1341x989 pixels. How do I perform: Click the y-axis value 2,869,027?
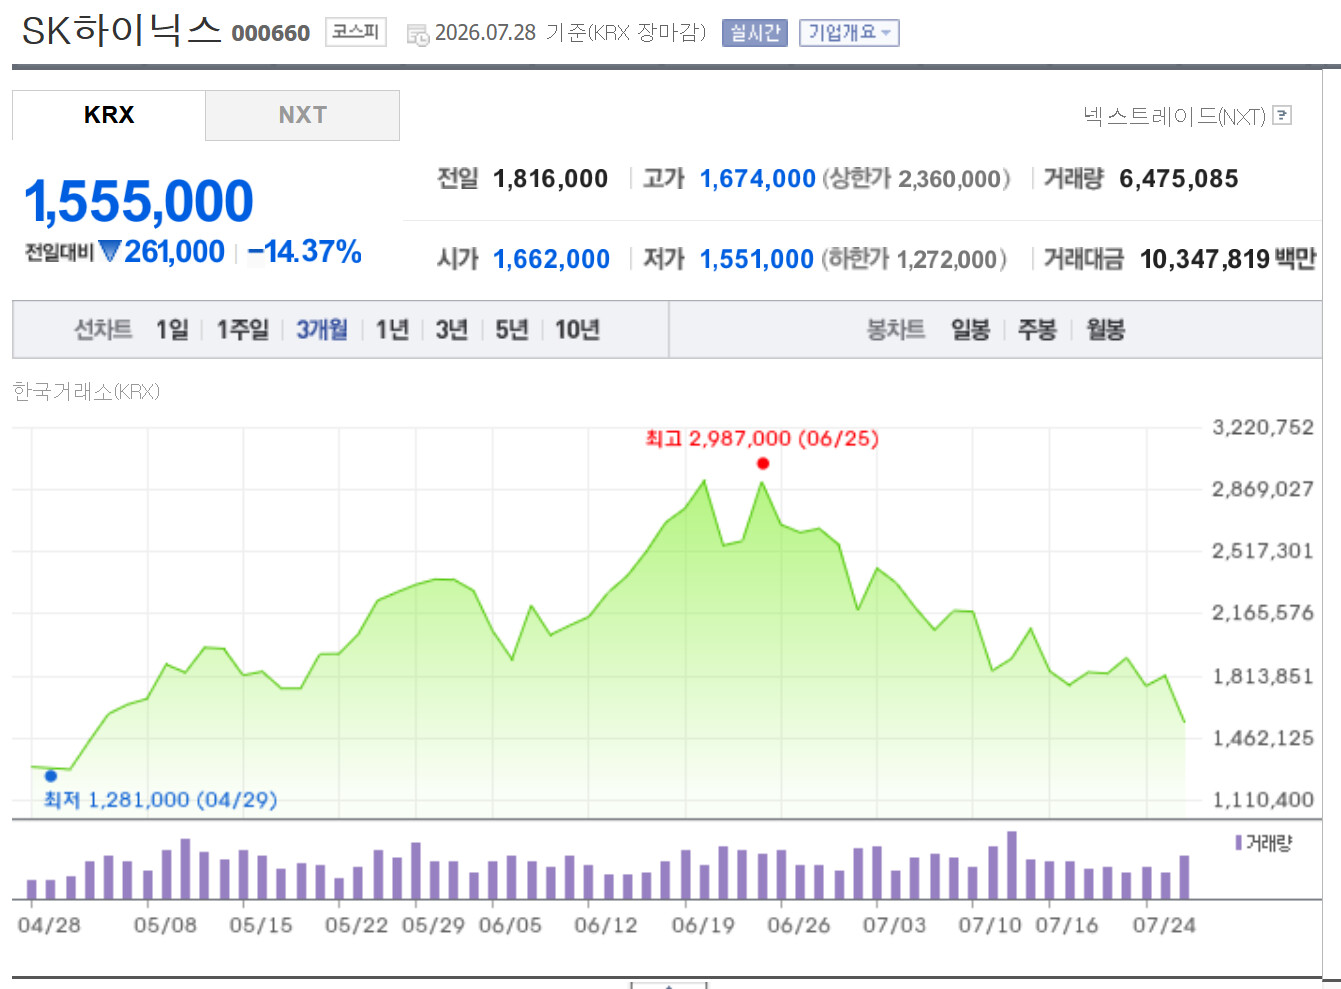[1263, 489]
